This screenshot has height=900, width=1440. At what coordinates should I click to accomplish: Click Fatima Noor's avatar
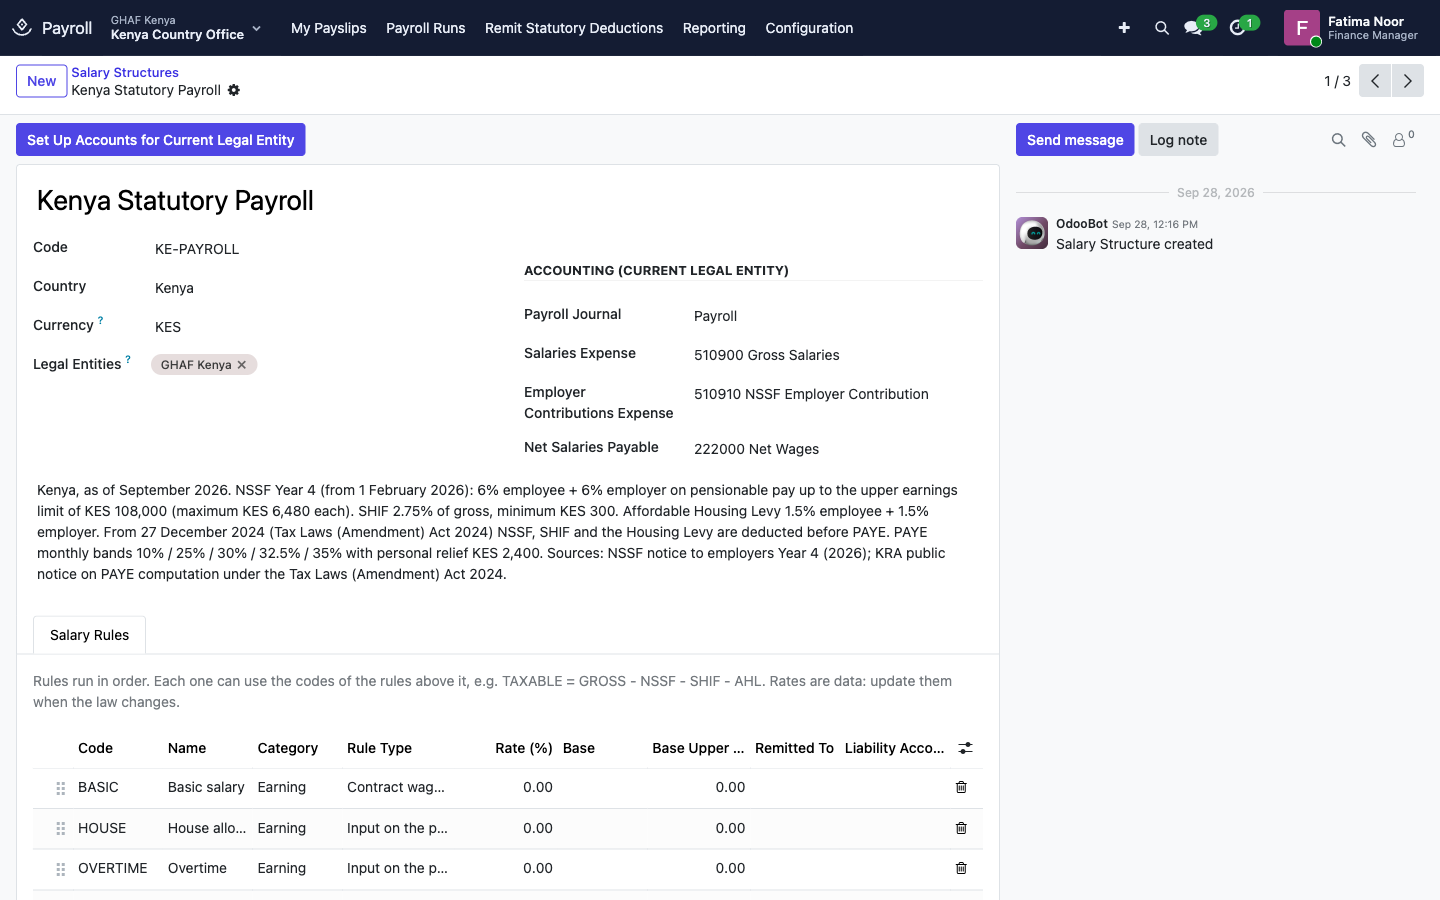tap(1302, 28)
